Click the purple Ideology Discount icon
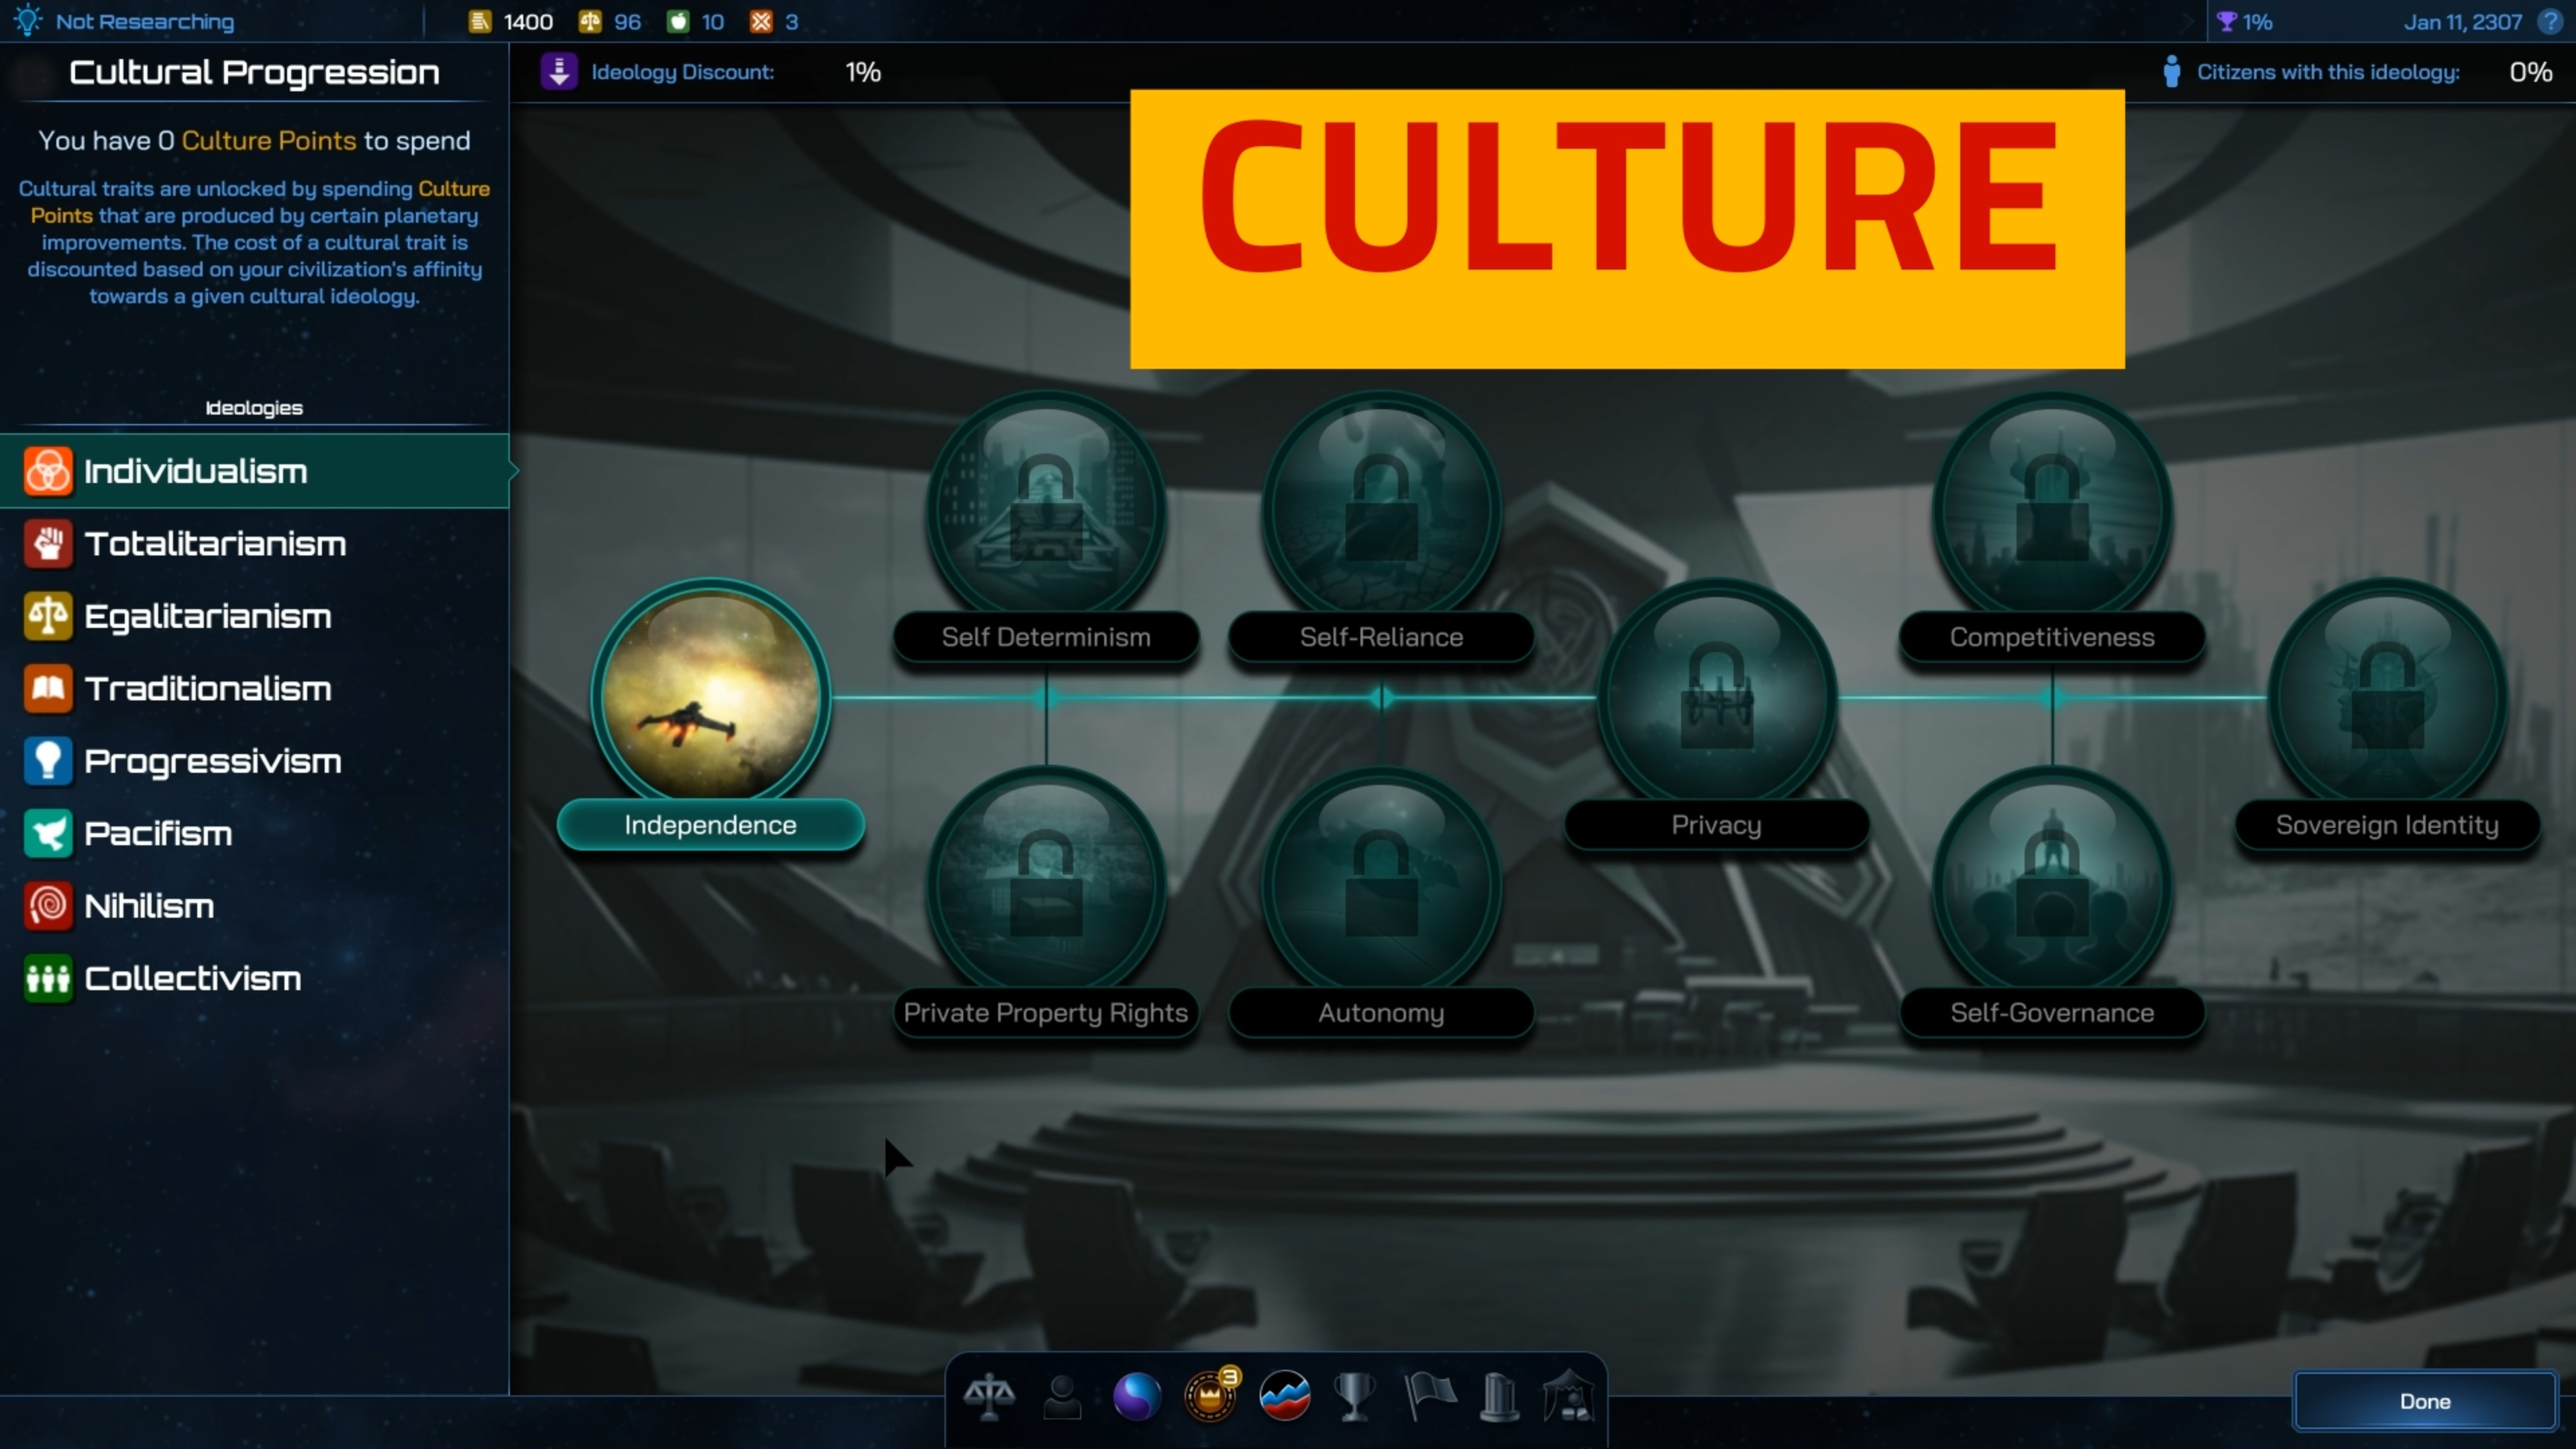This screenshot has width=2576, height=1449. [559, 72]
